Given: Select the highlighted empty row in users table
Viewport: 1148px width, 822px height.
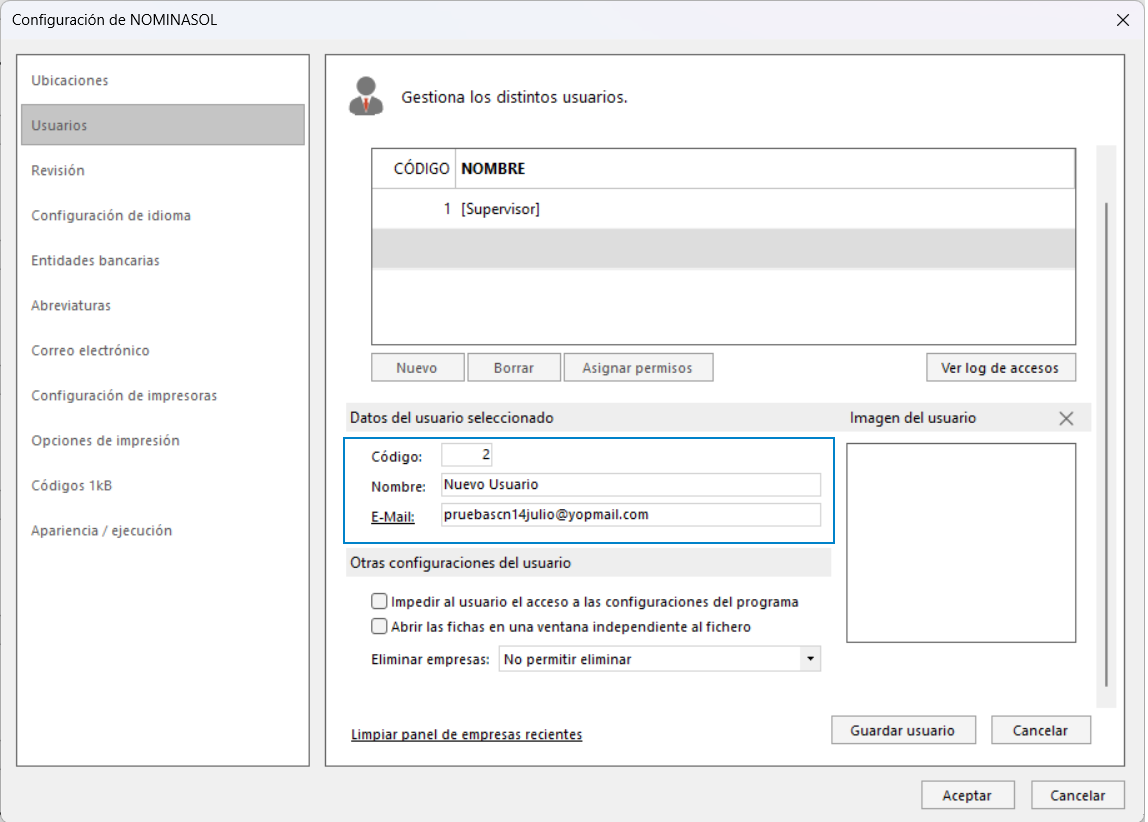Looking at the screenshot, I should coord(723,249).
